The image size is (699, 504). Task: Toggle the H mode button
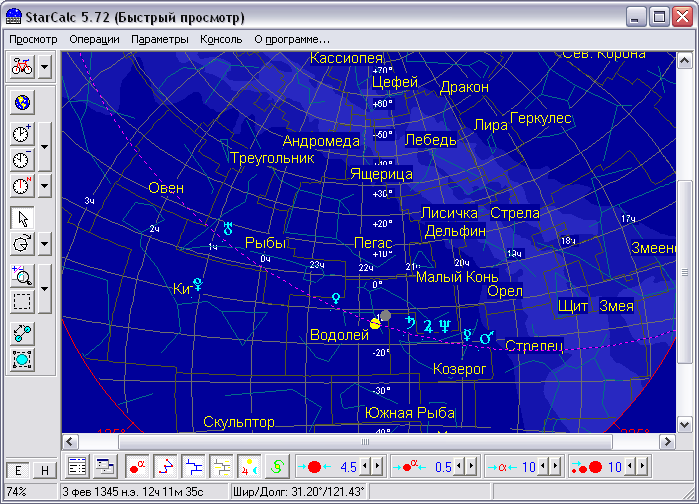click(x=44, y=471)
